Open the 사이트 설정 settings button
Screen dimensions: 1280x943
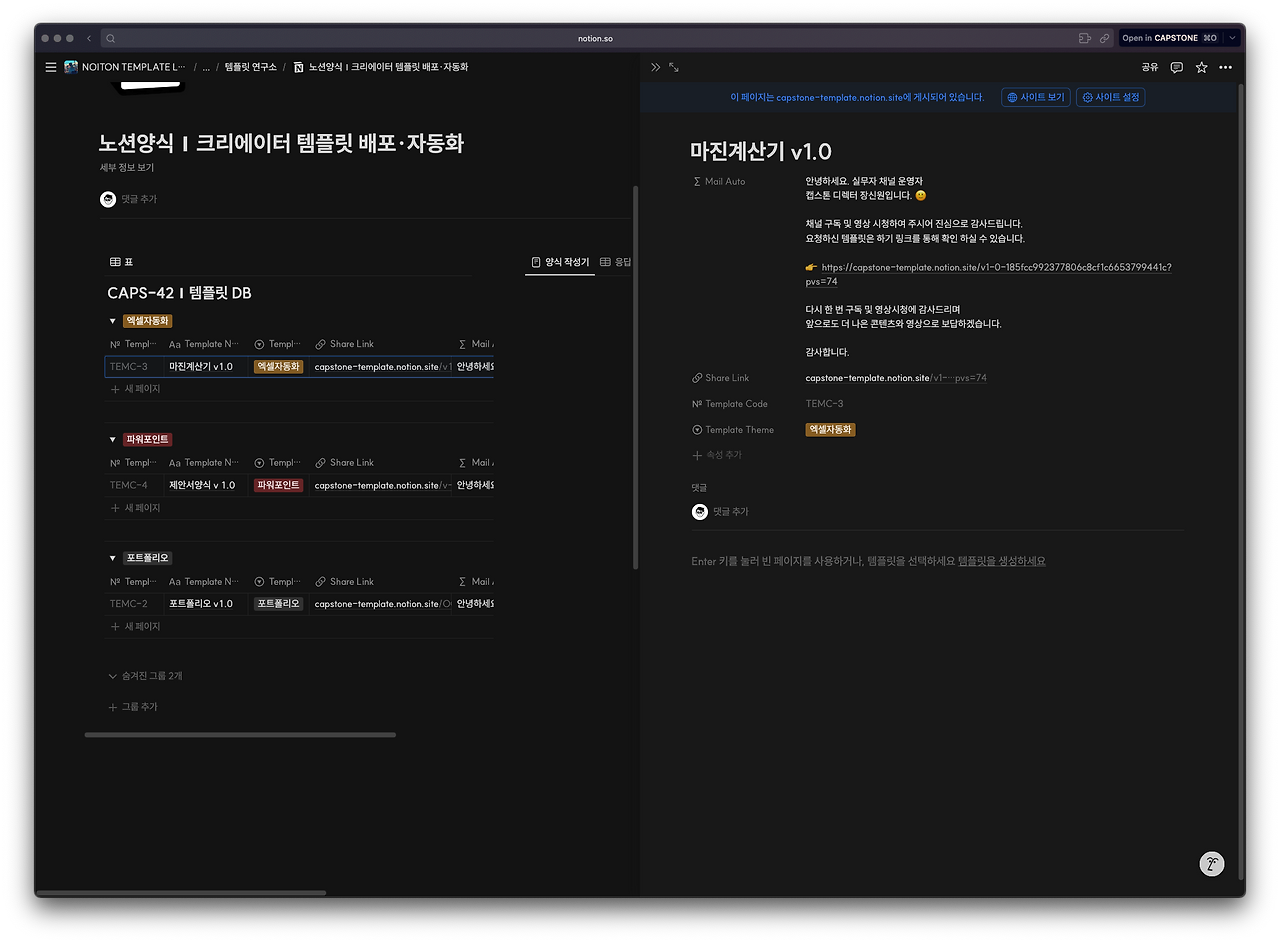click(x=1110, y=97)
